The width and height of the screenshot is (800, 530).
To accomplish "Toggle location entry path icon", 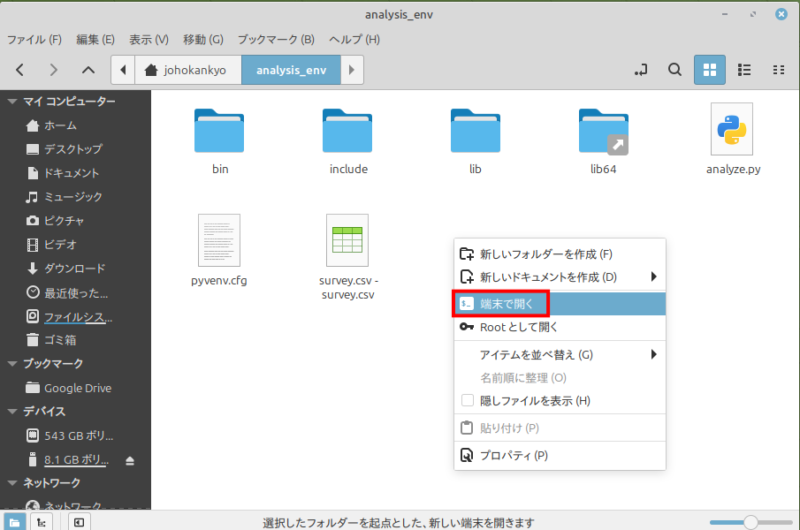I will [x=641, y=70].
